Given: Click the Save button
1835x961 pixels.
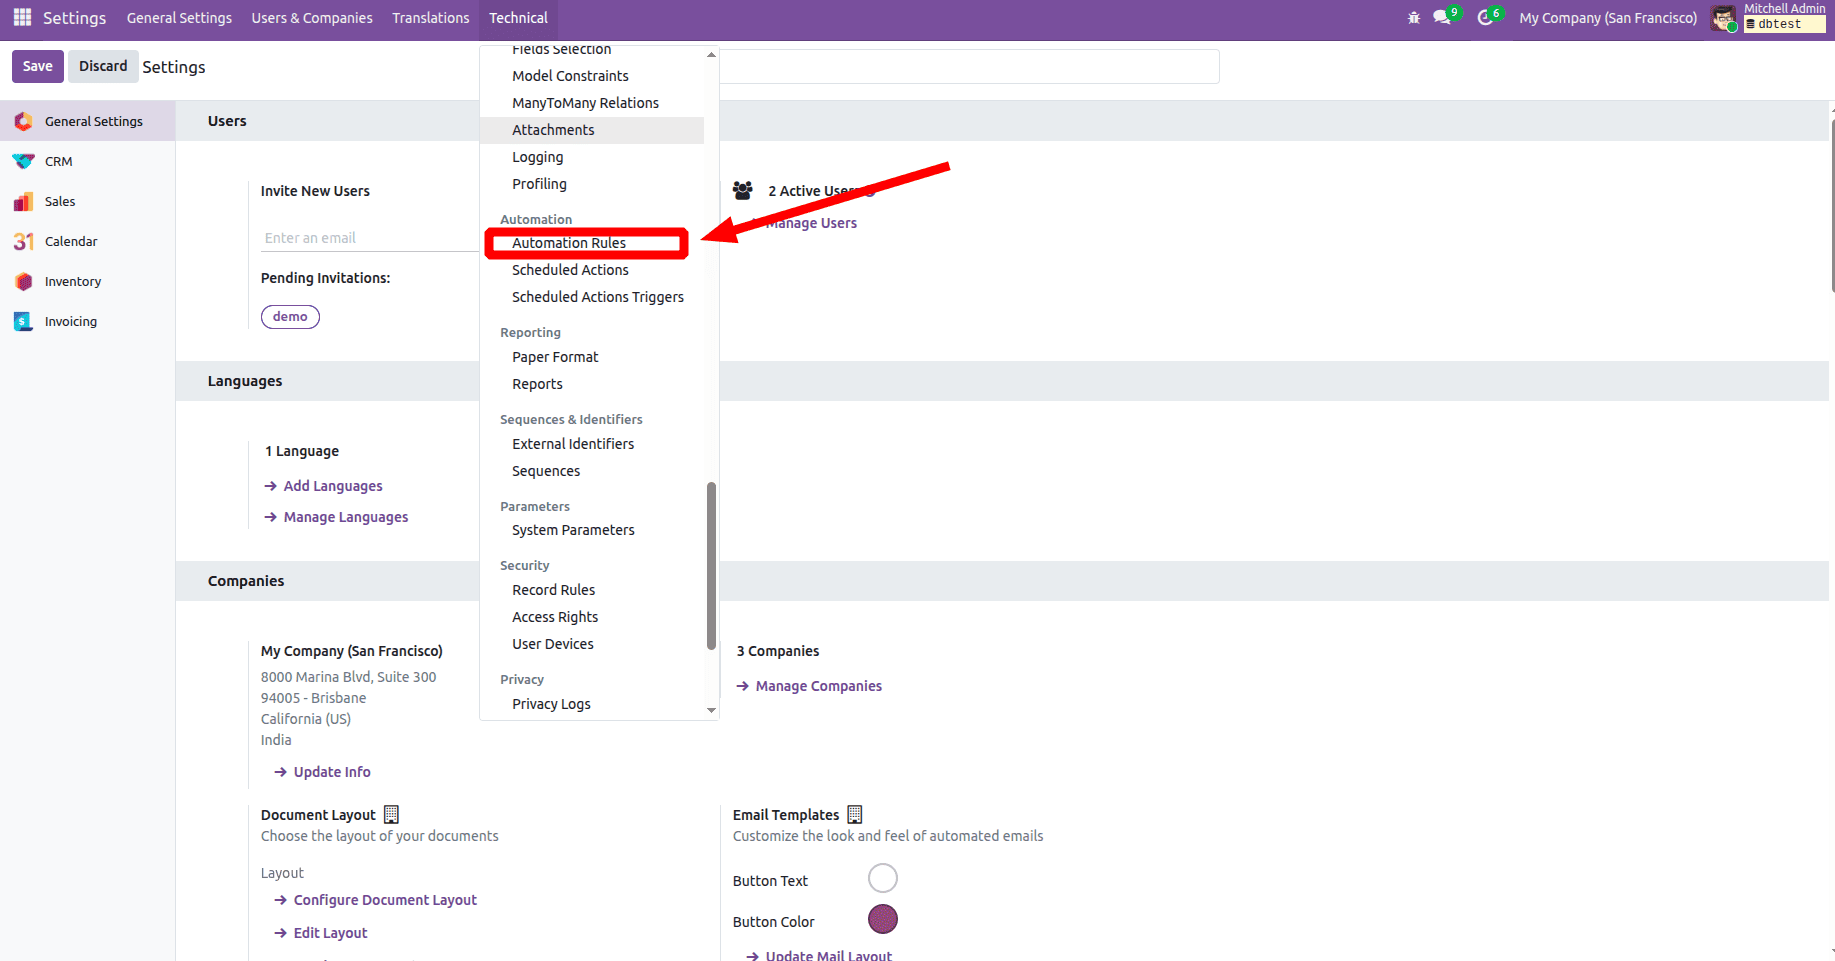Looking at the screenshot, I should click(38, 66).
